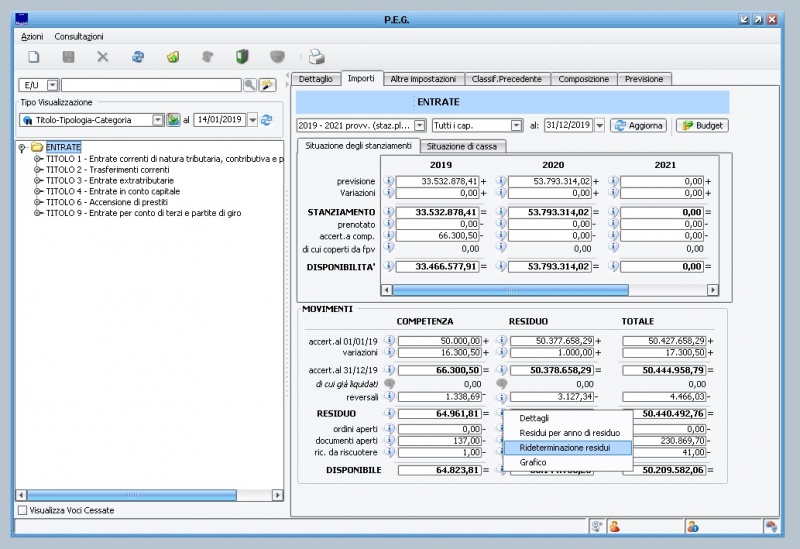This screenshot has height=549, width=800.
Task: Click the blue refresh icon in main toolbar
Action: point(138,57)
